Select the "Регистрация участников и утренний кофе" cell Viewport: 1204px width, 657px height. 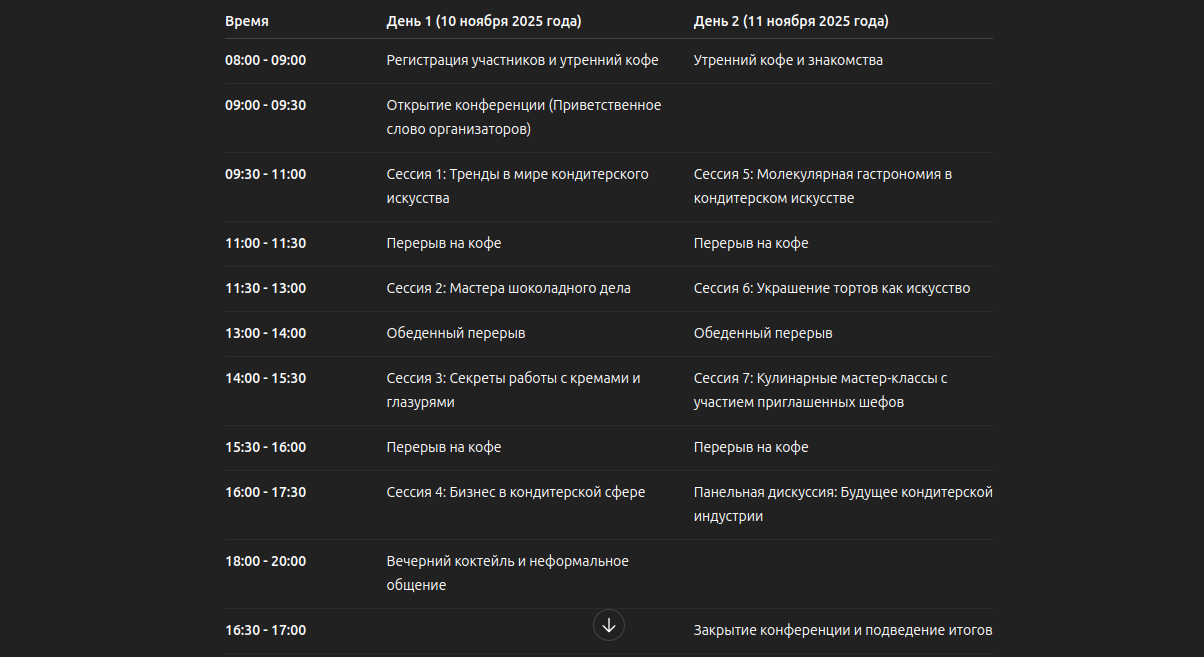[x=522, y=60]
